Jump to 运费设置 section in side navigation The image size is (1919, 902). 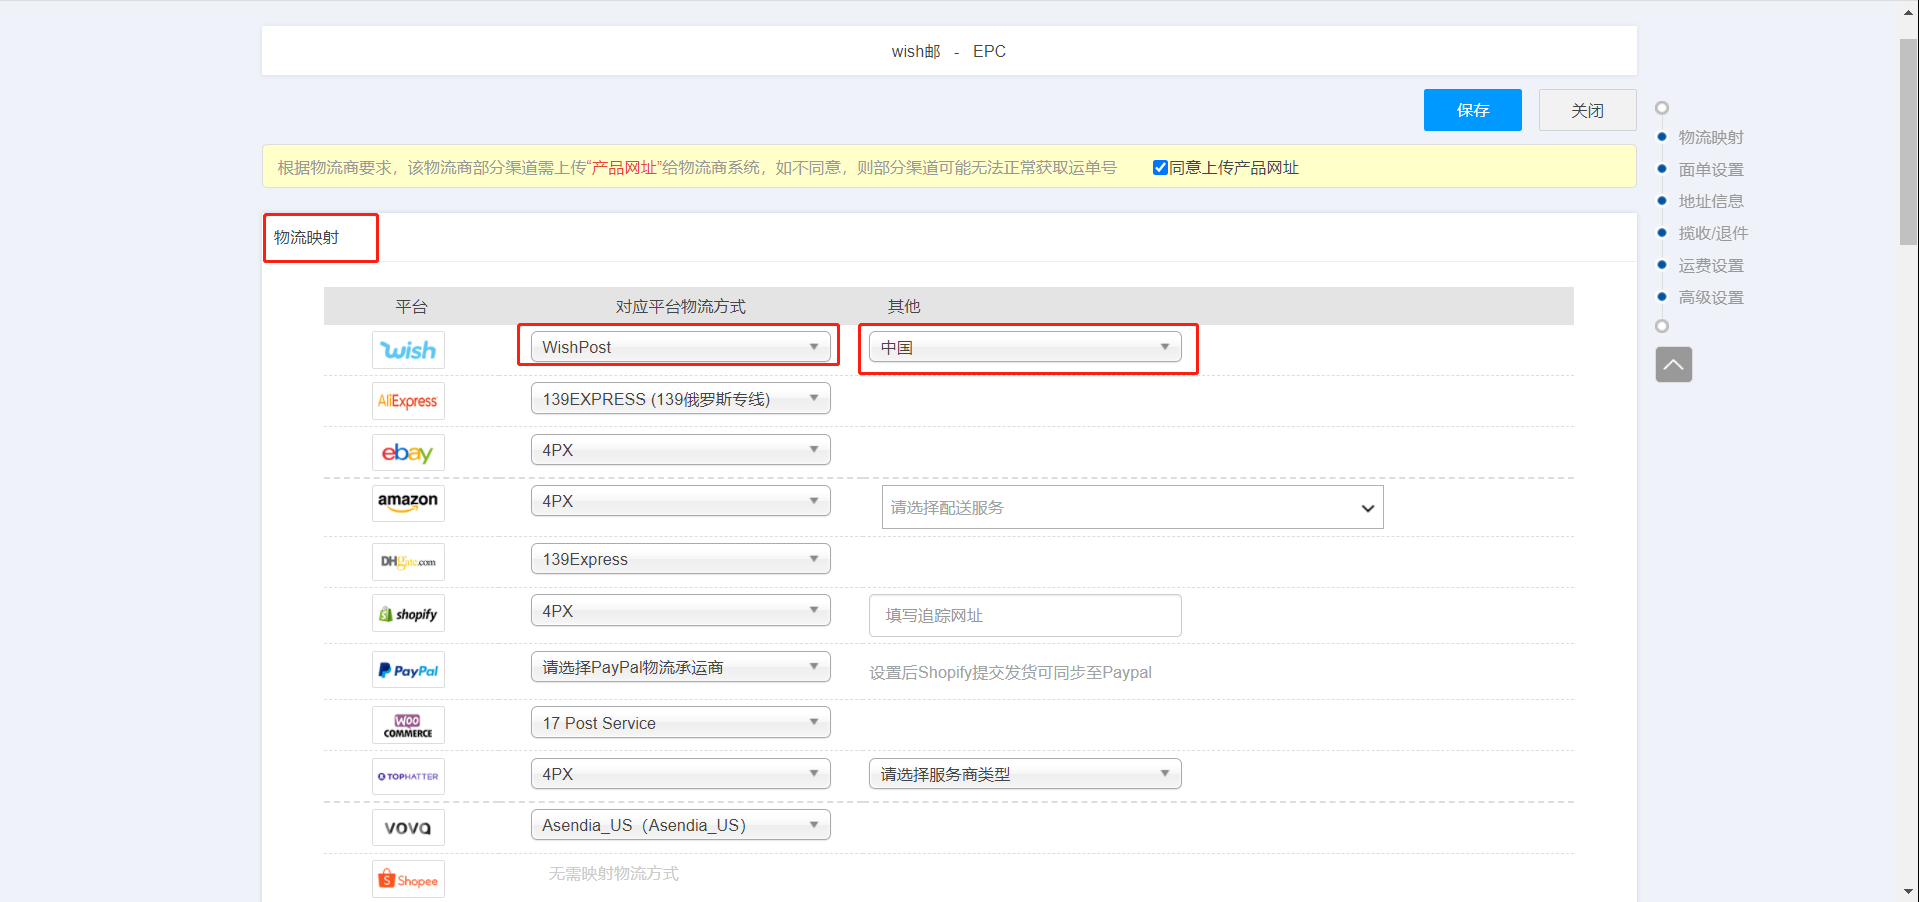pyautogui.click(x=1710, y=265)
